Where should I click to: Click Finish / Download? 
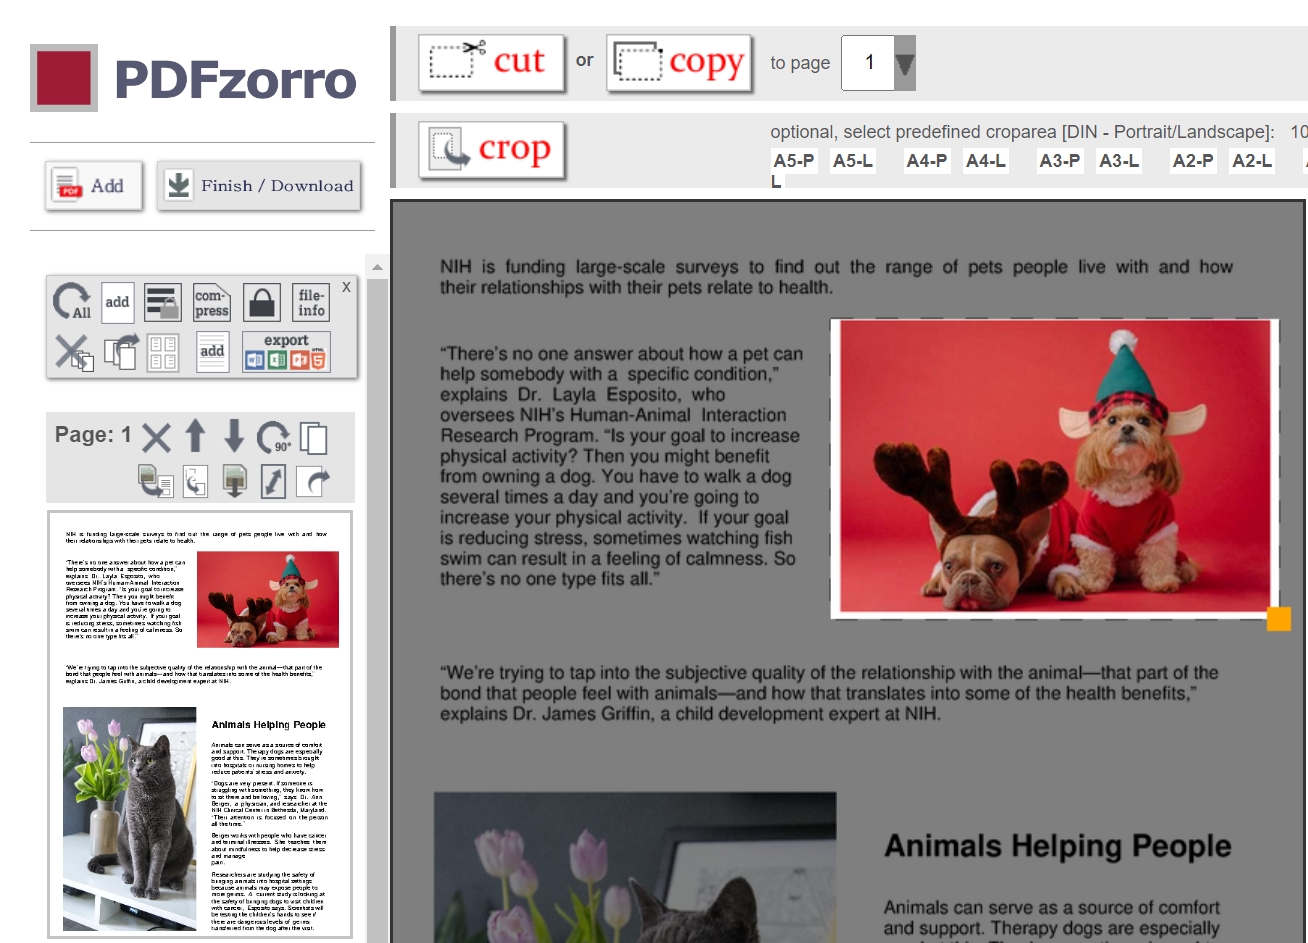(x=257, y=186)
